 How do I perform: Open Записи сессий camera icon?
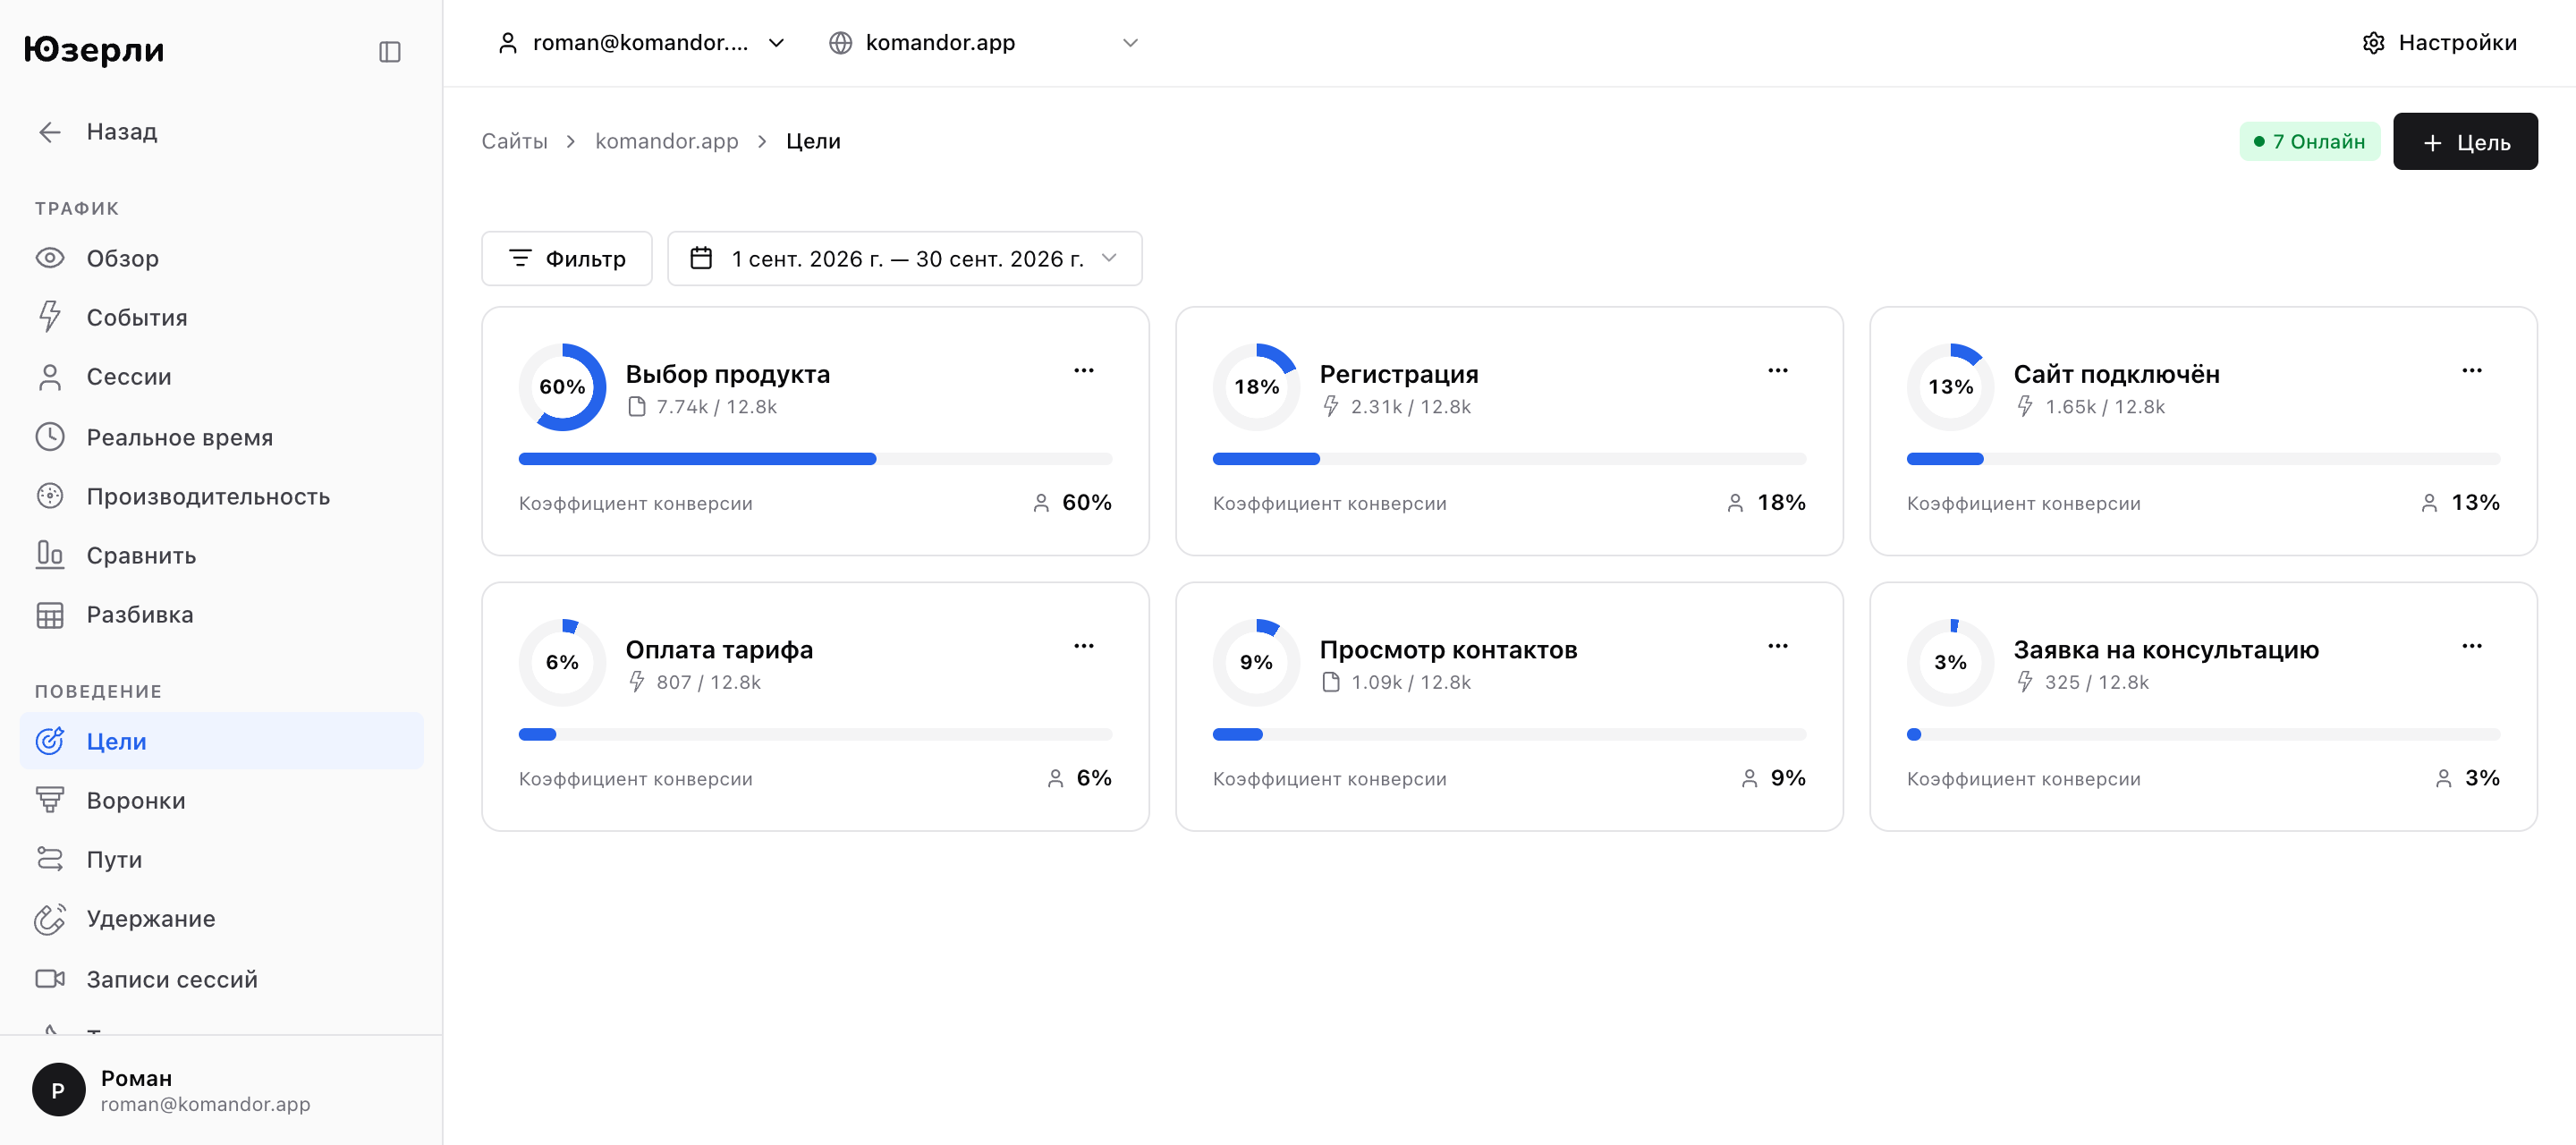(50, 979)
